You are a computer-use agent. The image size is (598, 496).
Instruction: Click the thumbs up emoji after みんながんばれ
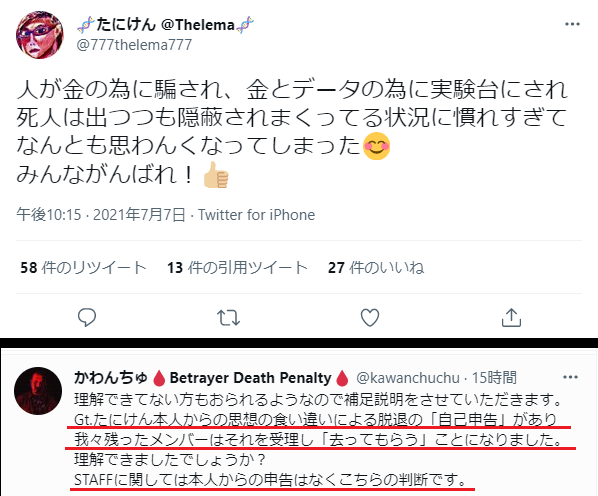(216, 175)
